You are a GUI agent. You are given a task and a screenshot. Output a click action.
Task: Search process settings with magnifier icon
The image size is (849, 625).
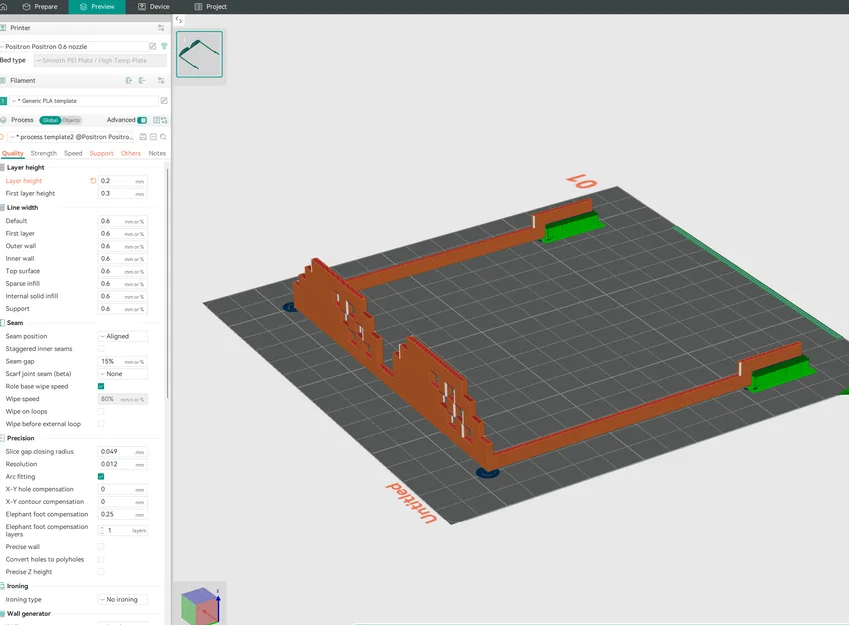point(163,137)
